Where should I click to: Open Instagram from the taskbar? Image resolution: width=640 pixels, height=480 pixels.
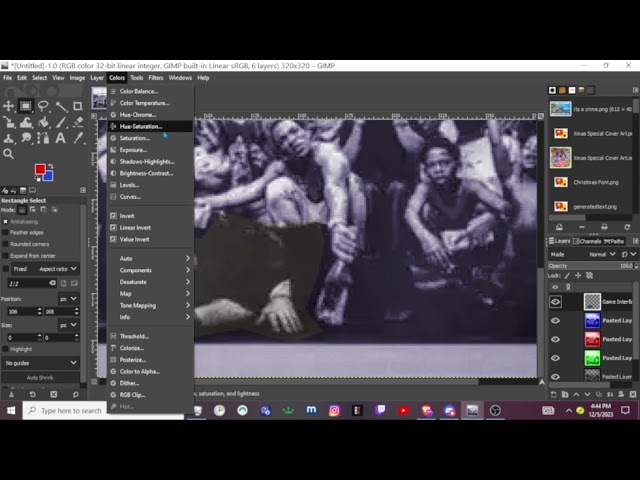click(x=334, y=411)
